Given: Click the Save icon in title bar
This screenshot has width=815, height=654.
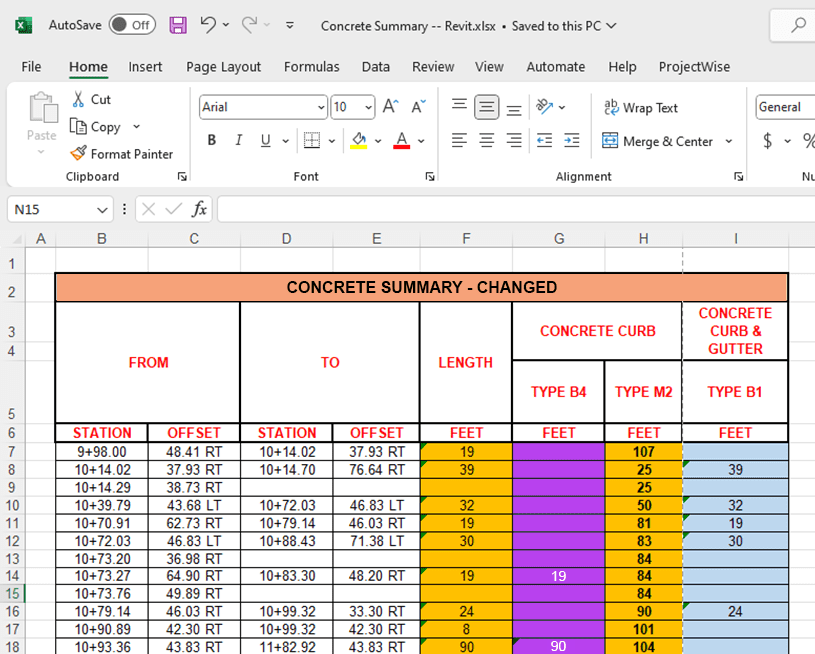Looking at the screenshot, I should pyautogui.click(x=178, y=25).
